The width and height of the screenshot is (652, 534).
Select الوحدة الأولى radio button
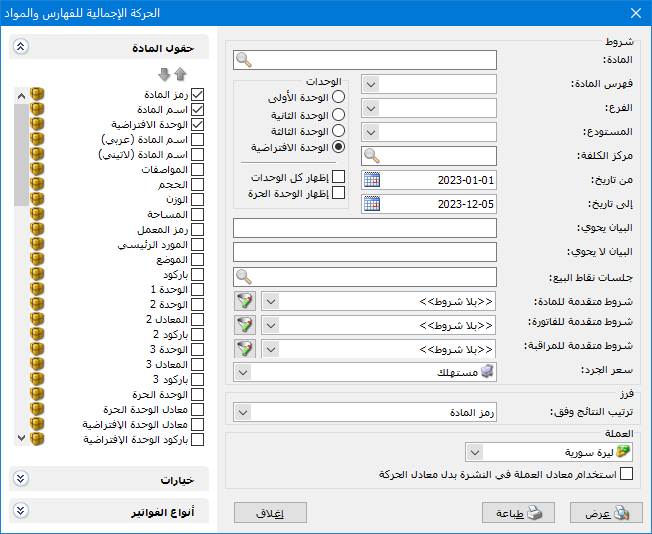338,97
